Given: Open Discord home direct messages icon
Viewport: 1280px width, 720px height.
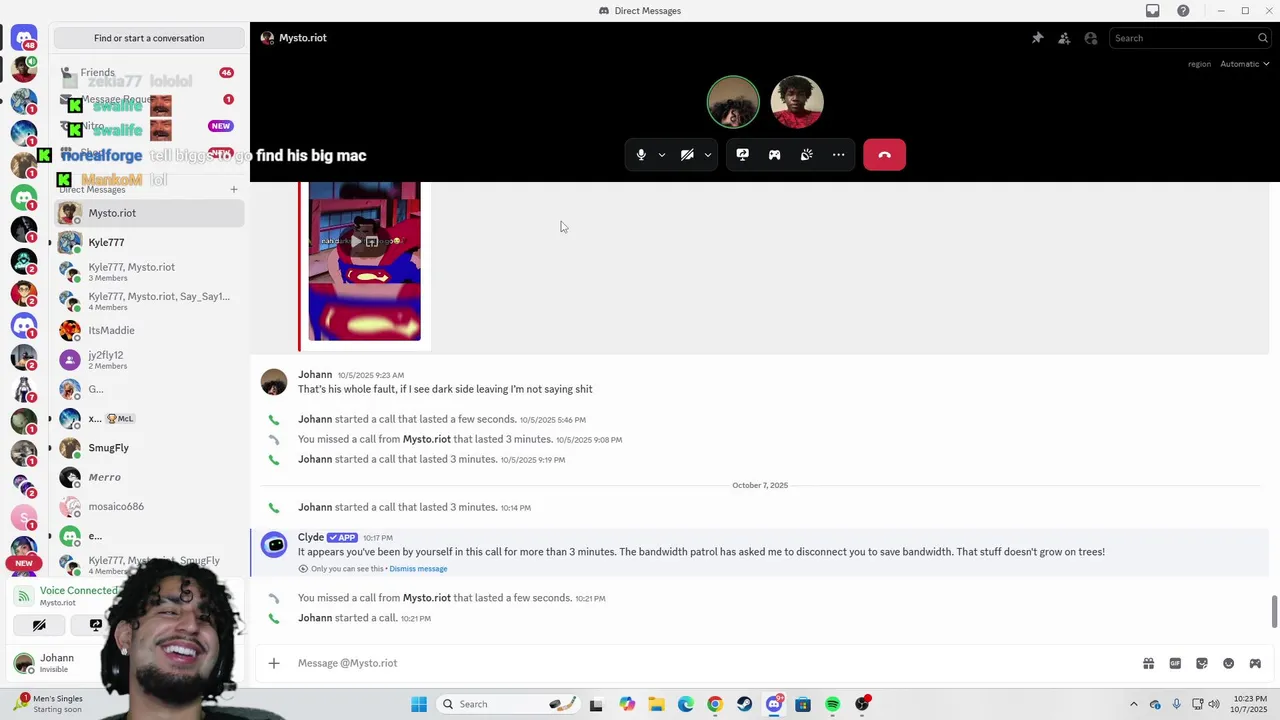Looking at the screenshot, I should (x=24, y=38).
